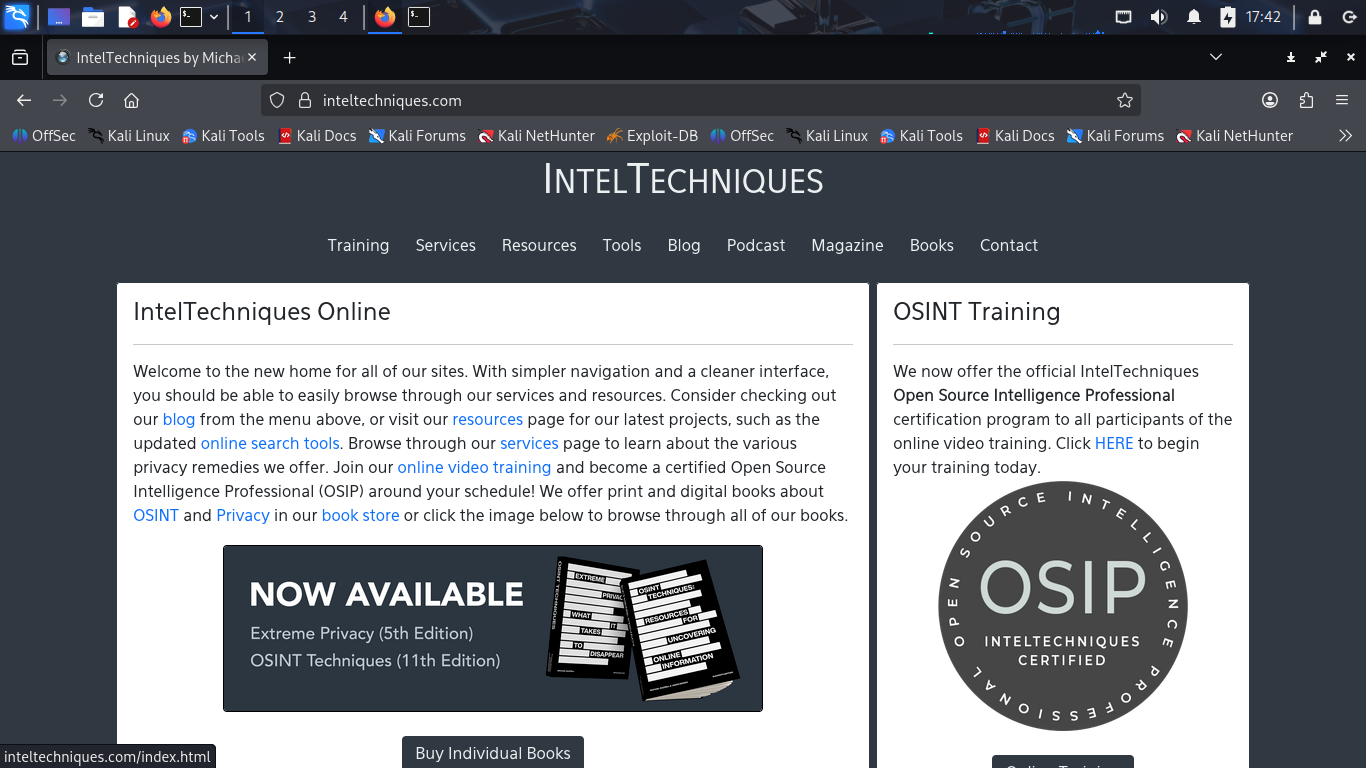This screenshot has height=768, width=1366.
Task: Open a new browser tab
Action: coord(289,58)
